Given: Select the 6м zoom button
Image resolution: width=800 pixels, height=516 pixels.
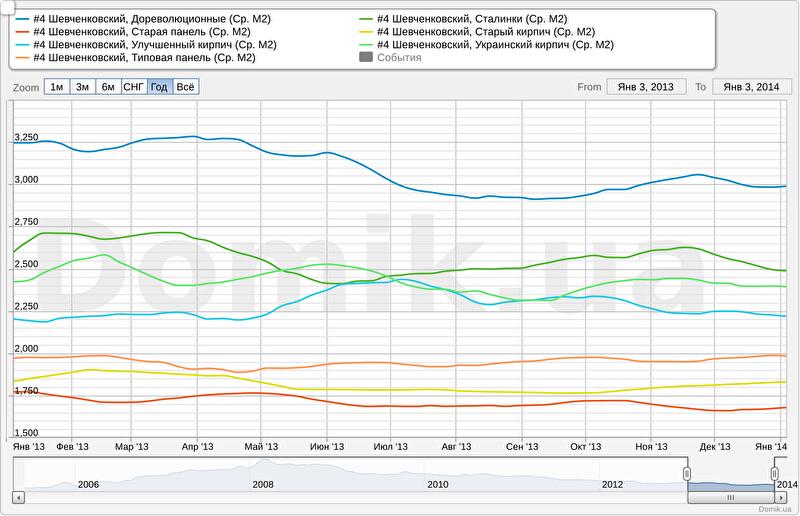Looking at the screenshot, I should tap(108, 87).
